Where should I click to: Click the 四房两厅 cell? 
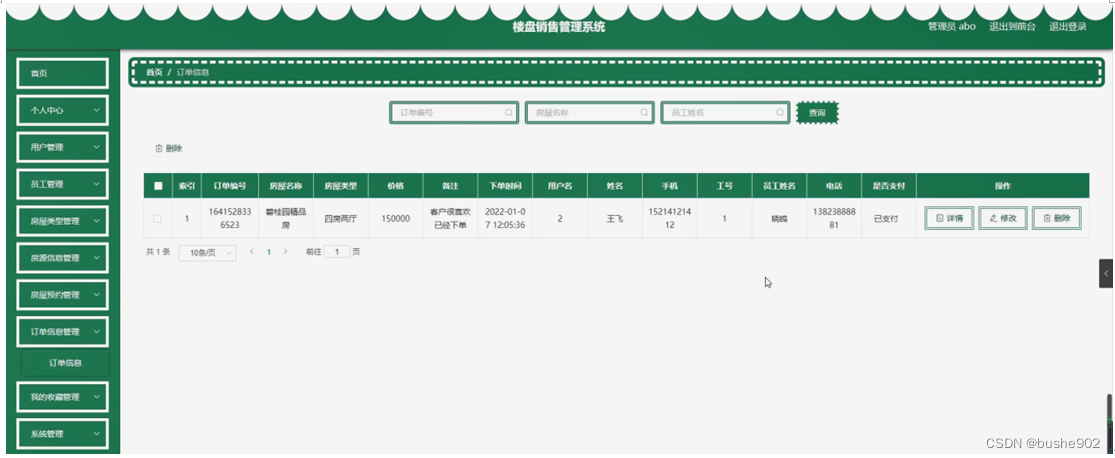coord(341,219)
